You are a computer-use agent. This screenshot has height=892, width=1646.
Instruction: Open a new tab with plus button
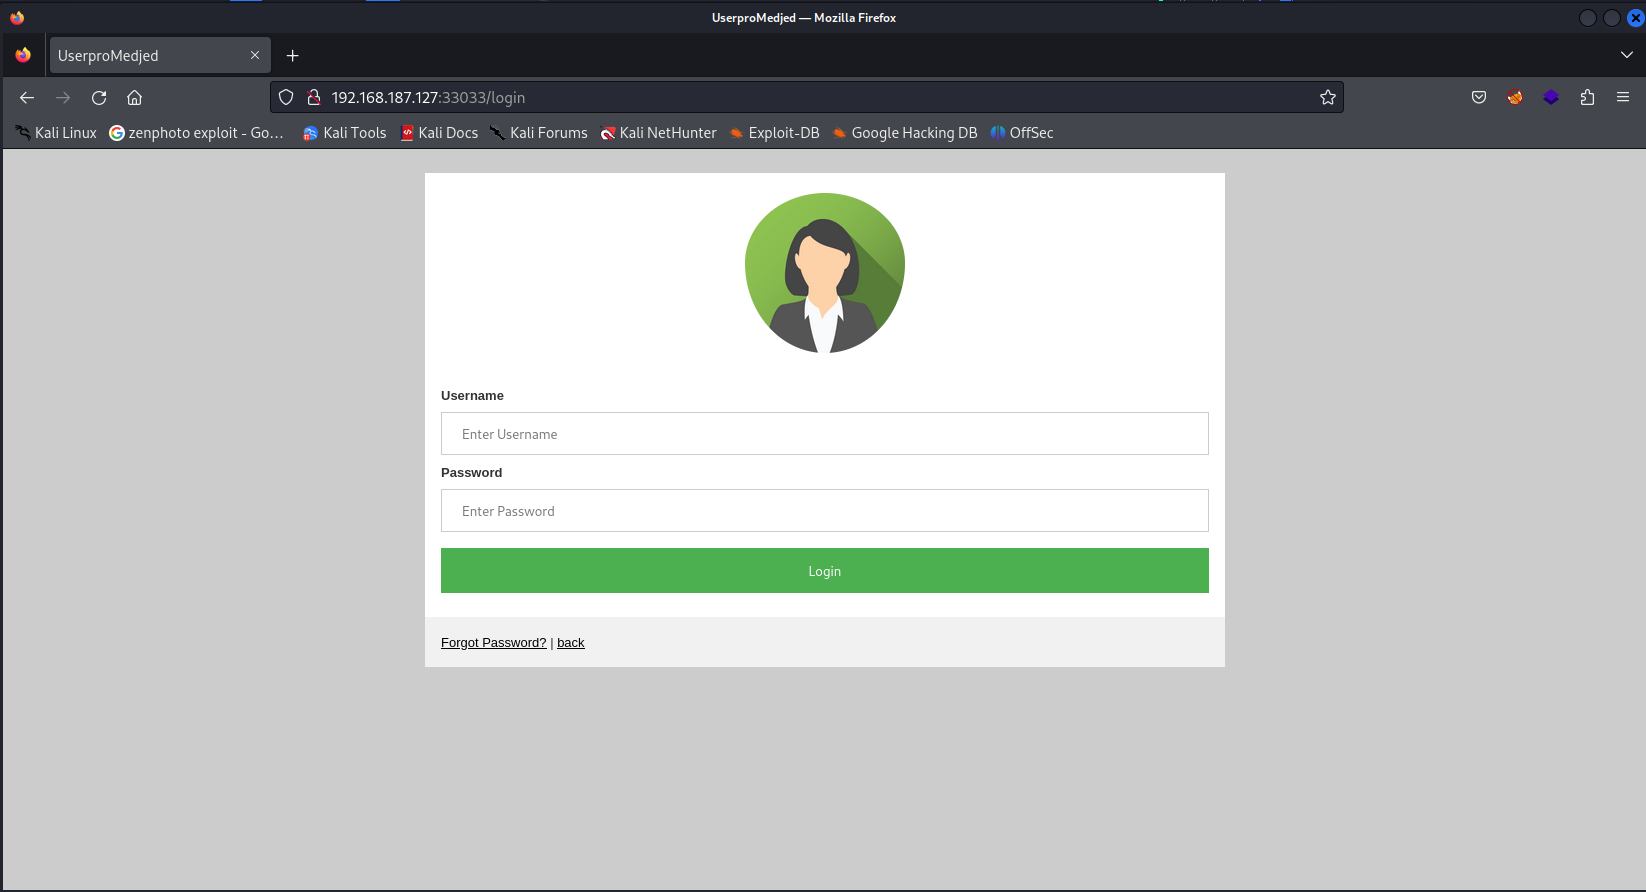click(x=292, y=56)
